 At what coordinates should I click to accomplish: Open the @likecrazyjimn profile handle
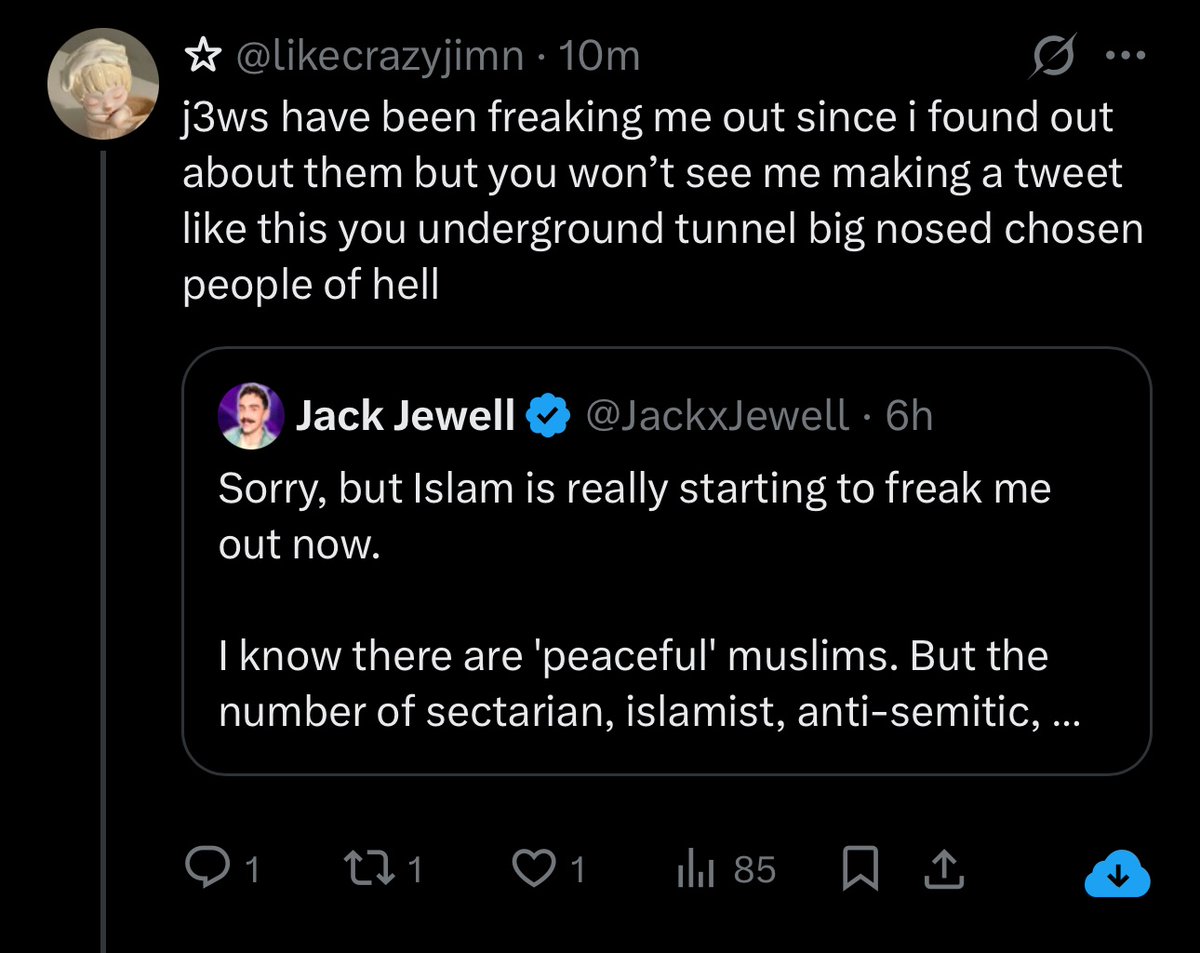[378, 58]
